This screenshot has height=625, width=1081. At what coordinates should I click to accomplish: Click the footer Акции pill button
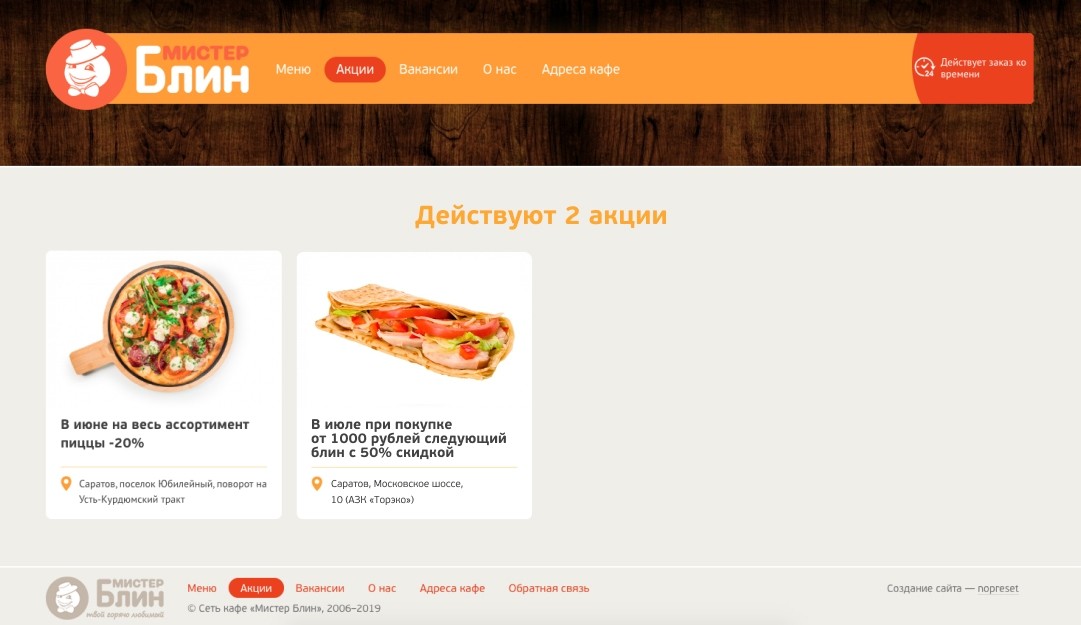[256, 588]
